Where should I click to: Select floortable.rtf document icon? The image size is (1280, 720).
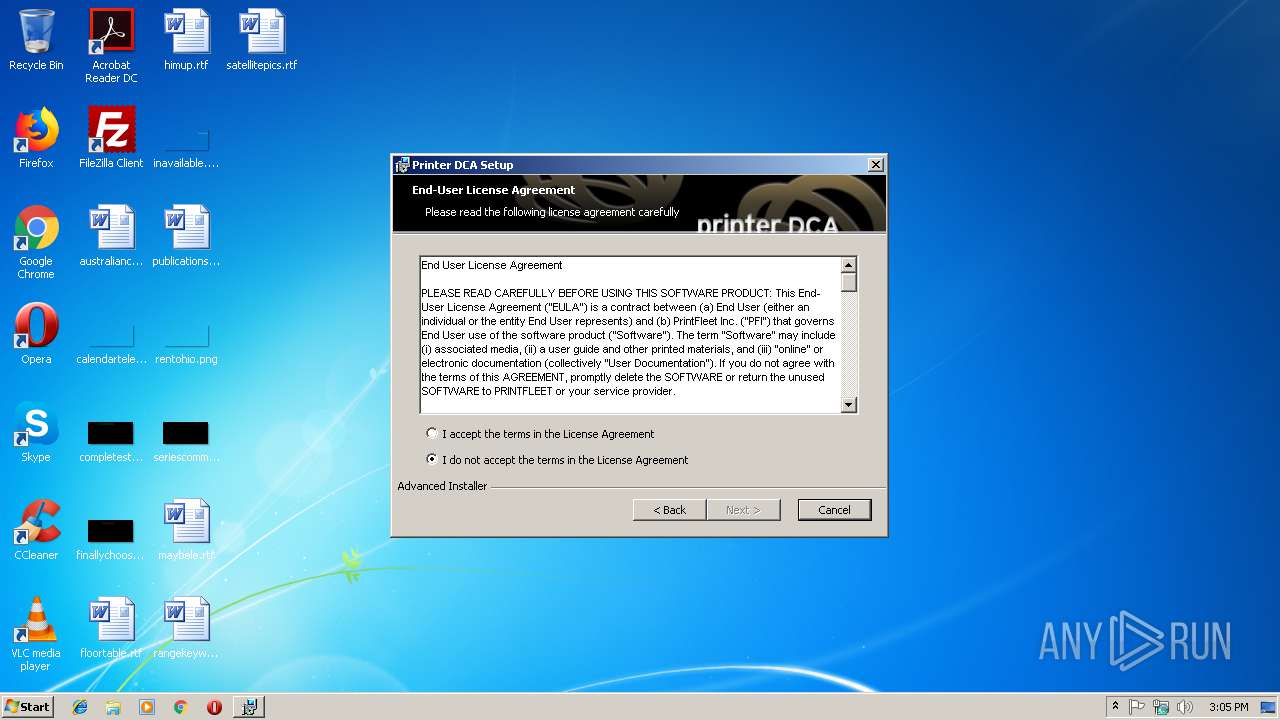(x=111, y=629)
